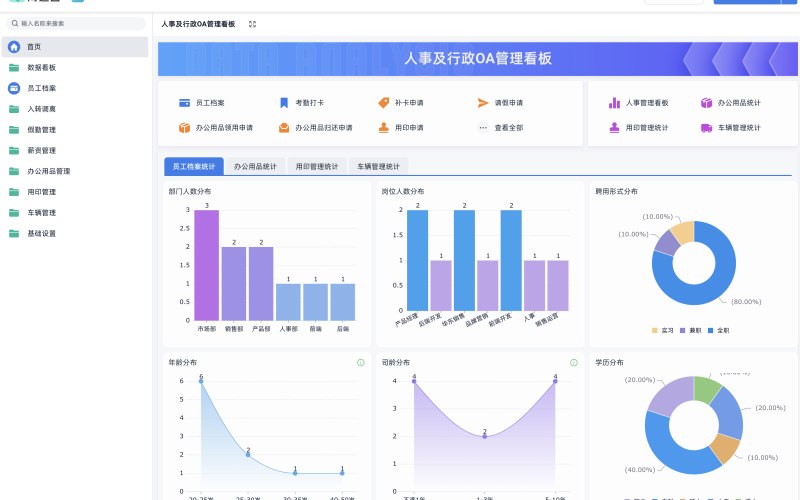This screenshot has height=500, width=800.
Task: Click the 岗位人数分布 chart title
Action: pyautogui.click(x=403, y=191)
